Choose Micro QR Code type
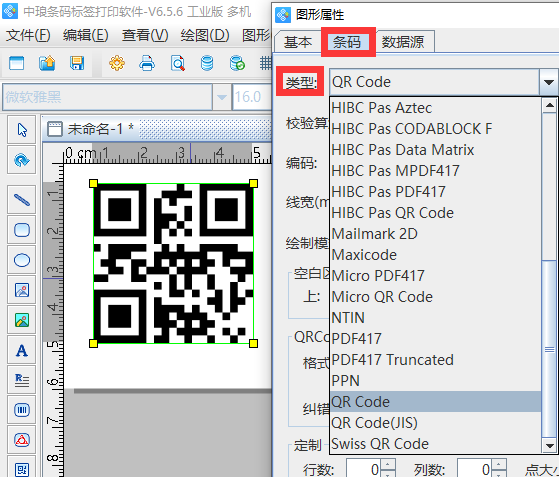 [435, 297]
